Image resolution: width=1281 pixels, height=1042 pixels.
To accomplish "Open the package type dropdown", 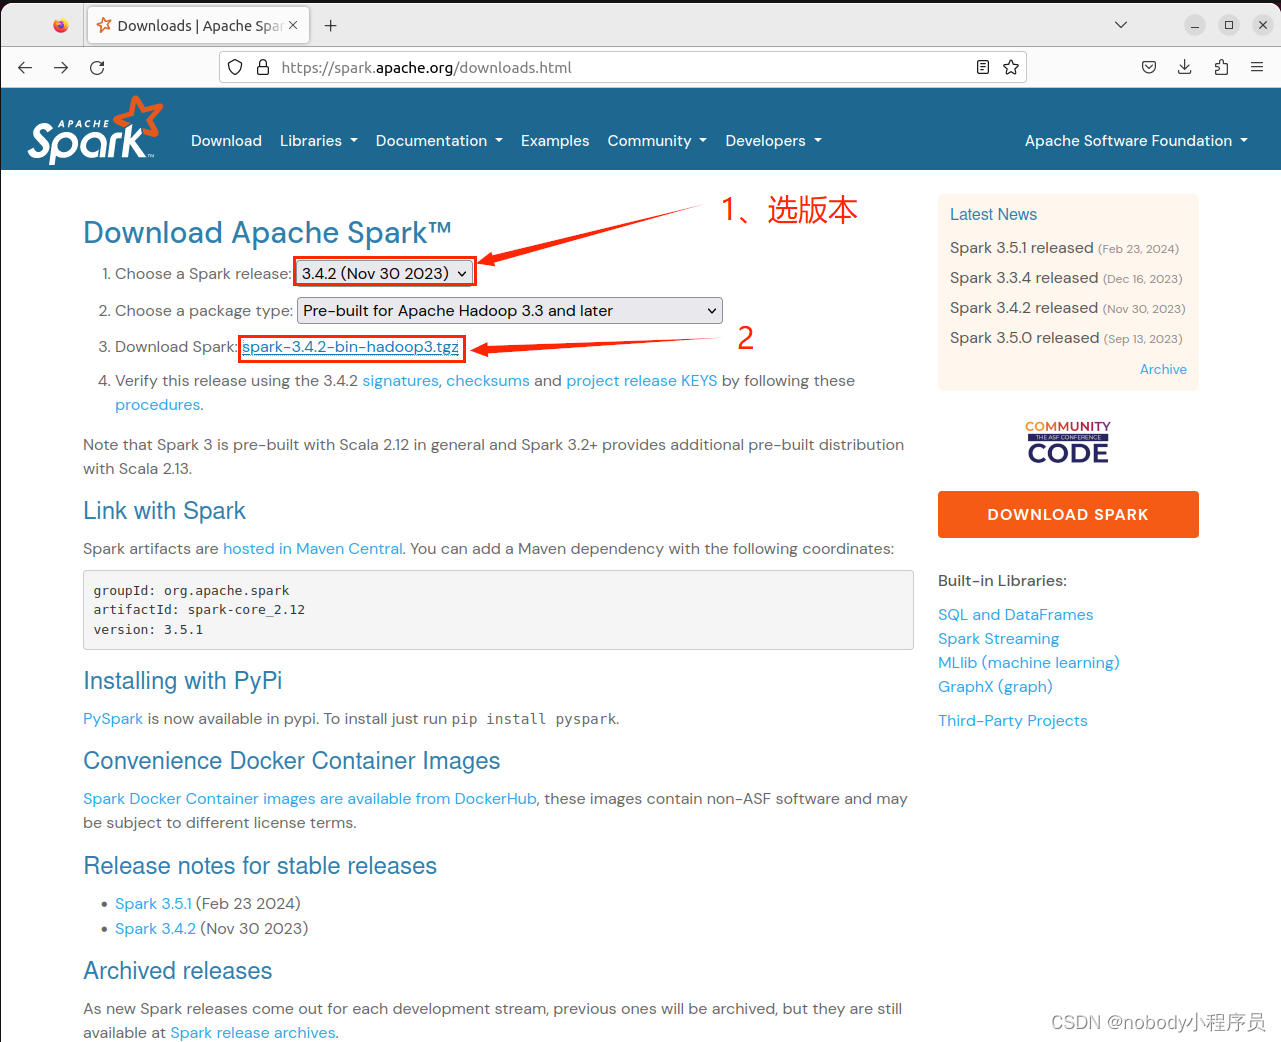I will point(510,311).
